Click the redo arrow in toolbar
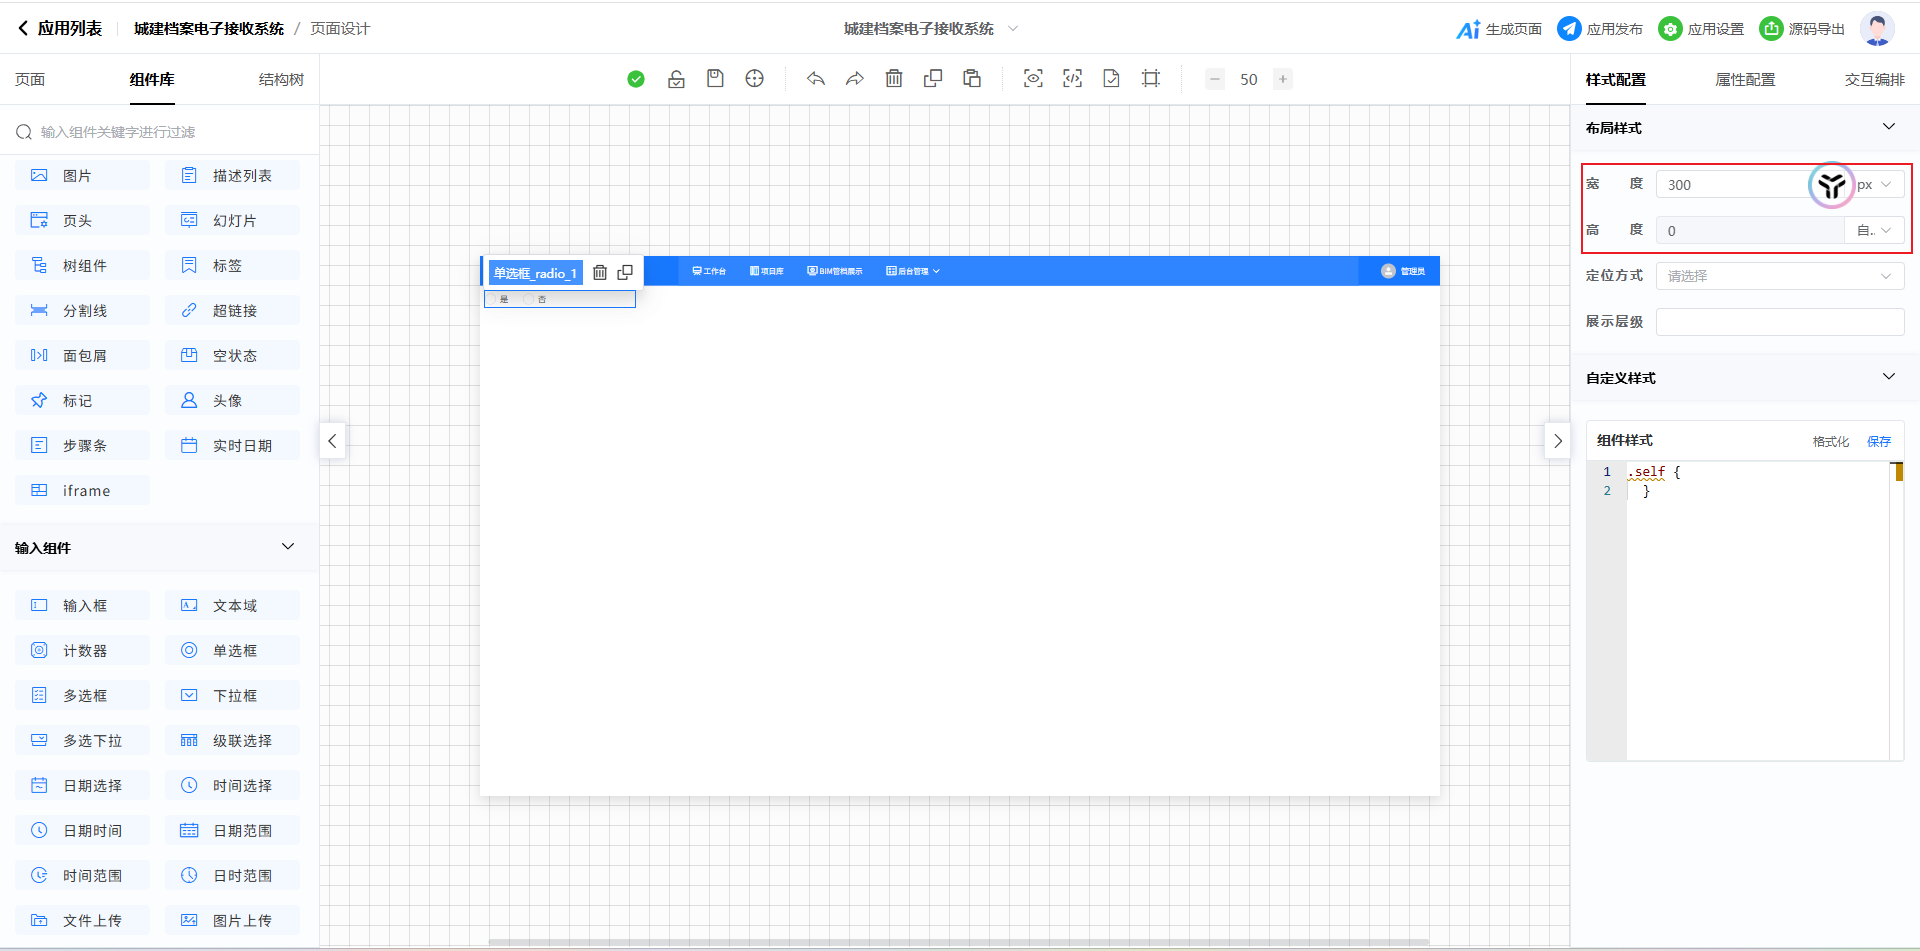The width and height of the screenshot is (1920, 951). 855,78
